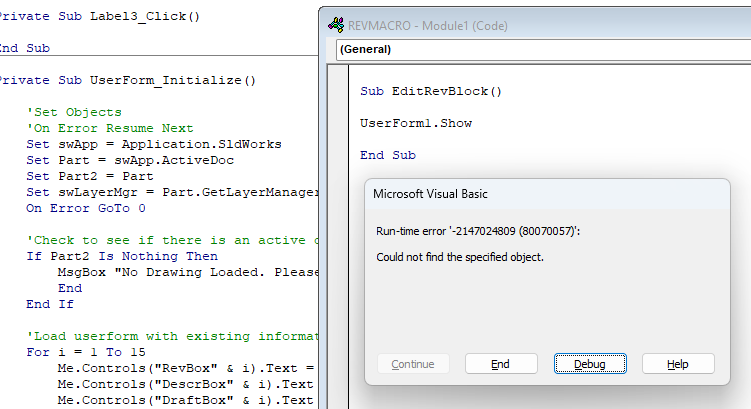751x409 pixels.
Task: Place cursor on On Error GoTo 0
Action: point(86,208)
